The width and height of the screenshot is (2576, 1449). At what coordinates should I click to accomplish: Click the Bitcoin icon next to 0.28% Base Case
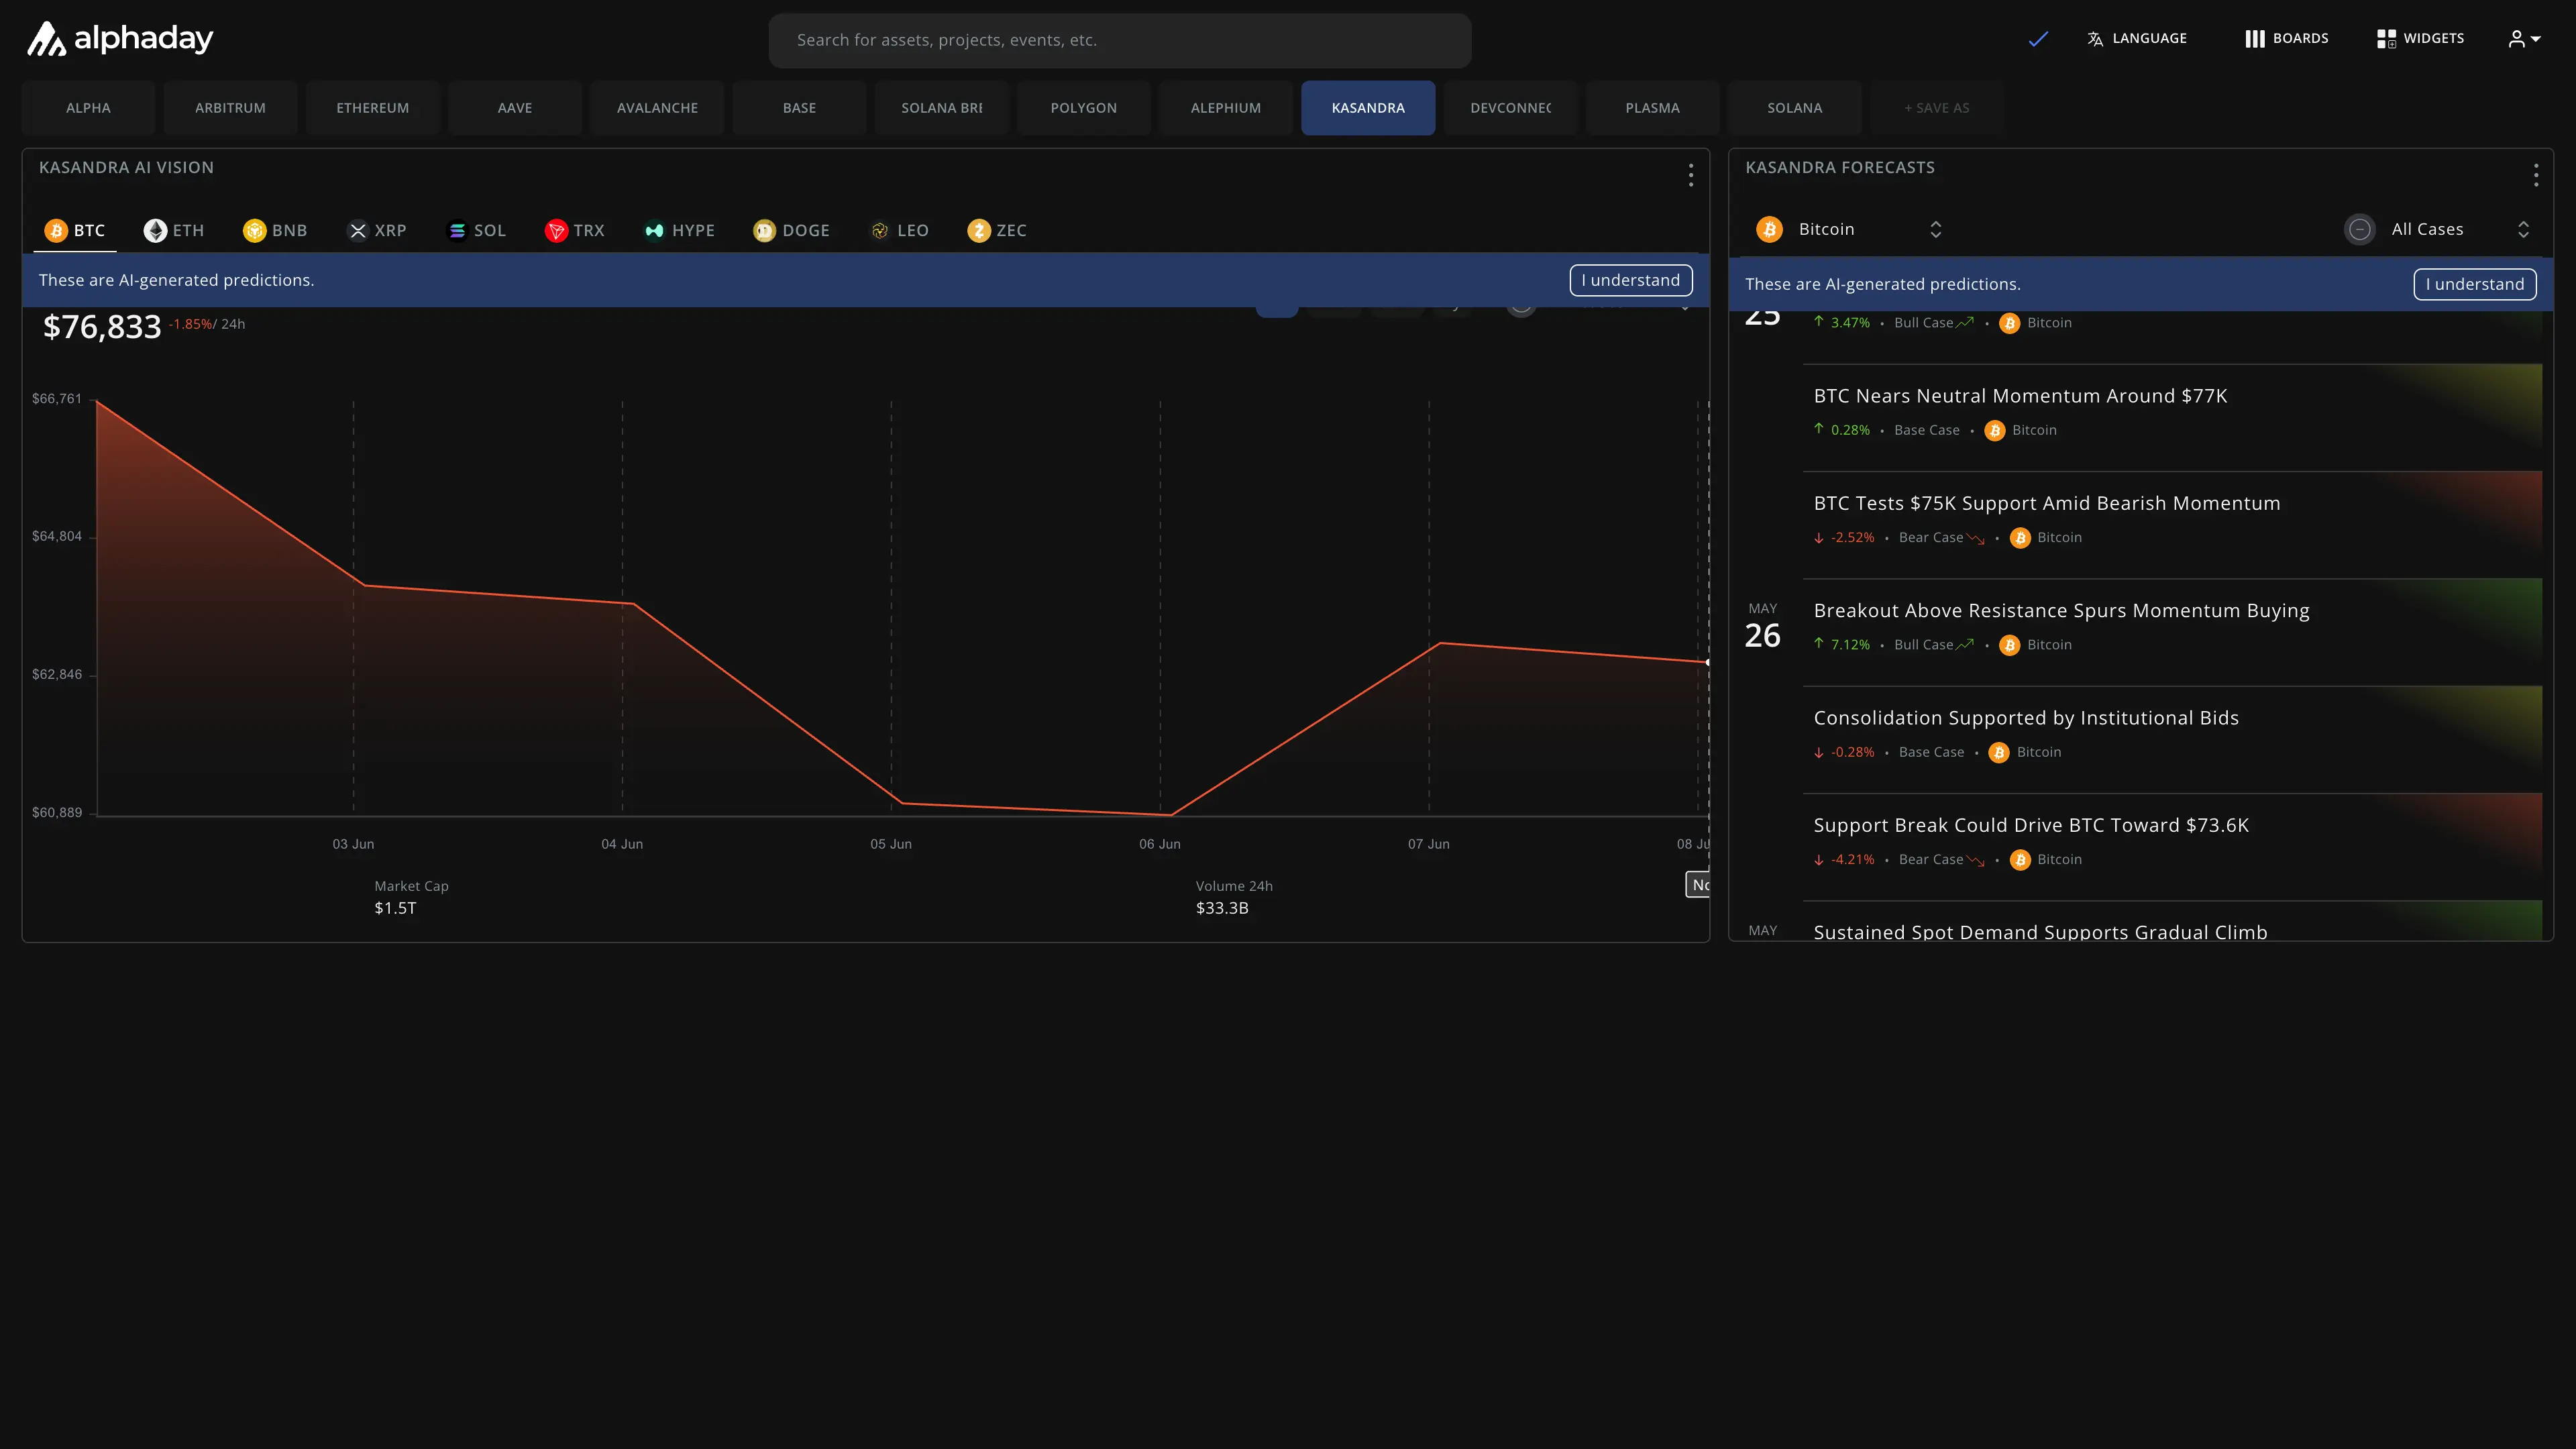pyautogui.click(x=1994, y=431)
